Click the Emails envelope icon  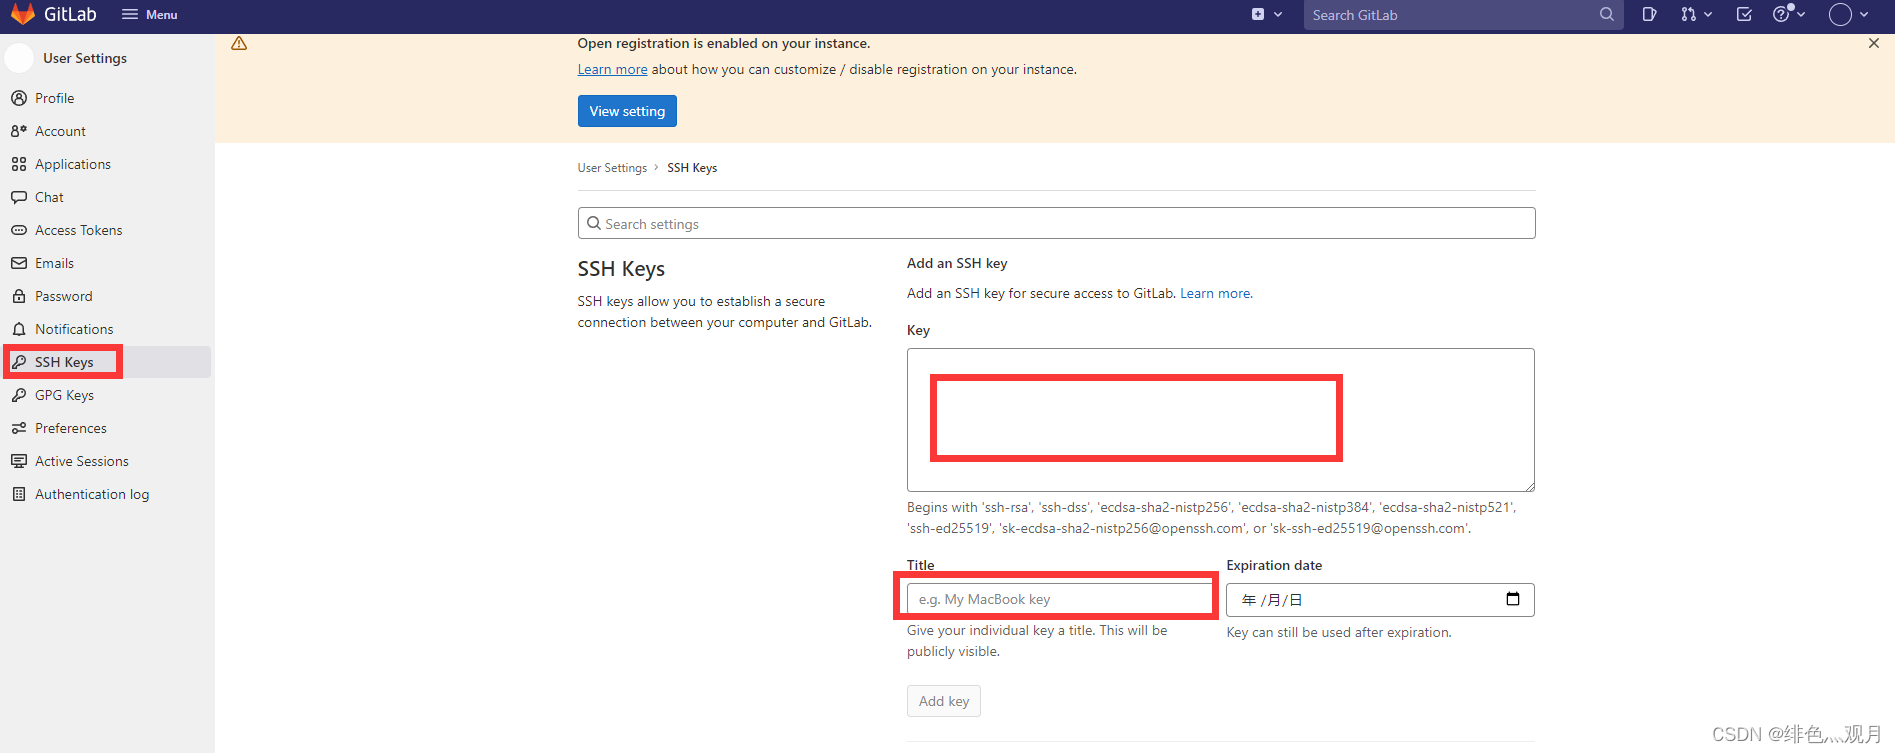pos(19,263)
